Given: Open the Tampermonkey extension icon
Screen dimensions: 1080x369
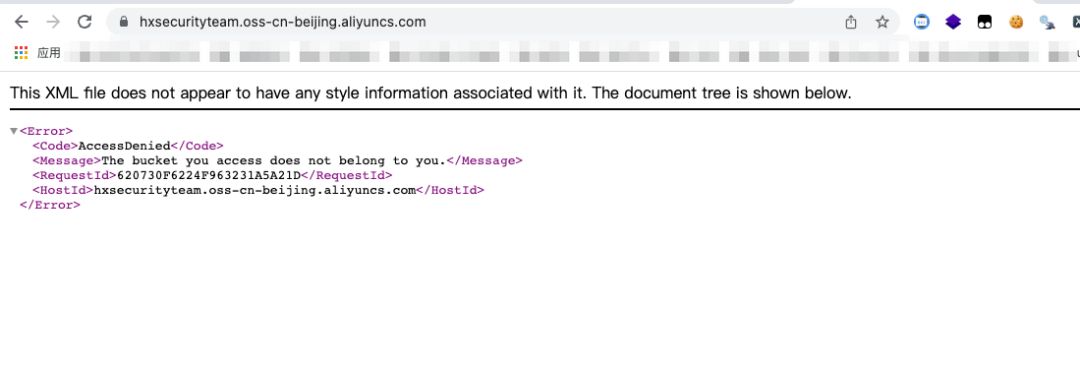Looking at the screenshot, I should (x=984, y=22).
